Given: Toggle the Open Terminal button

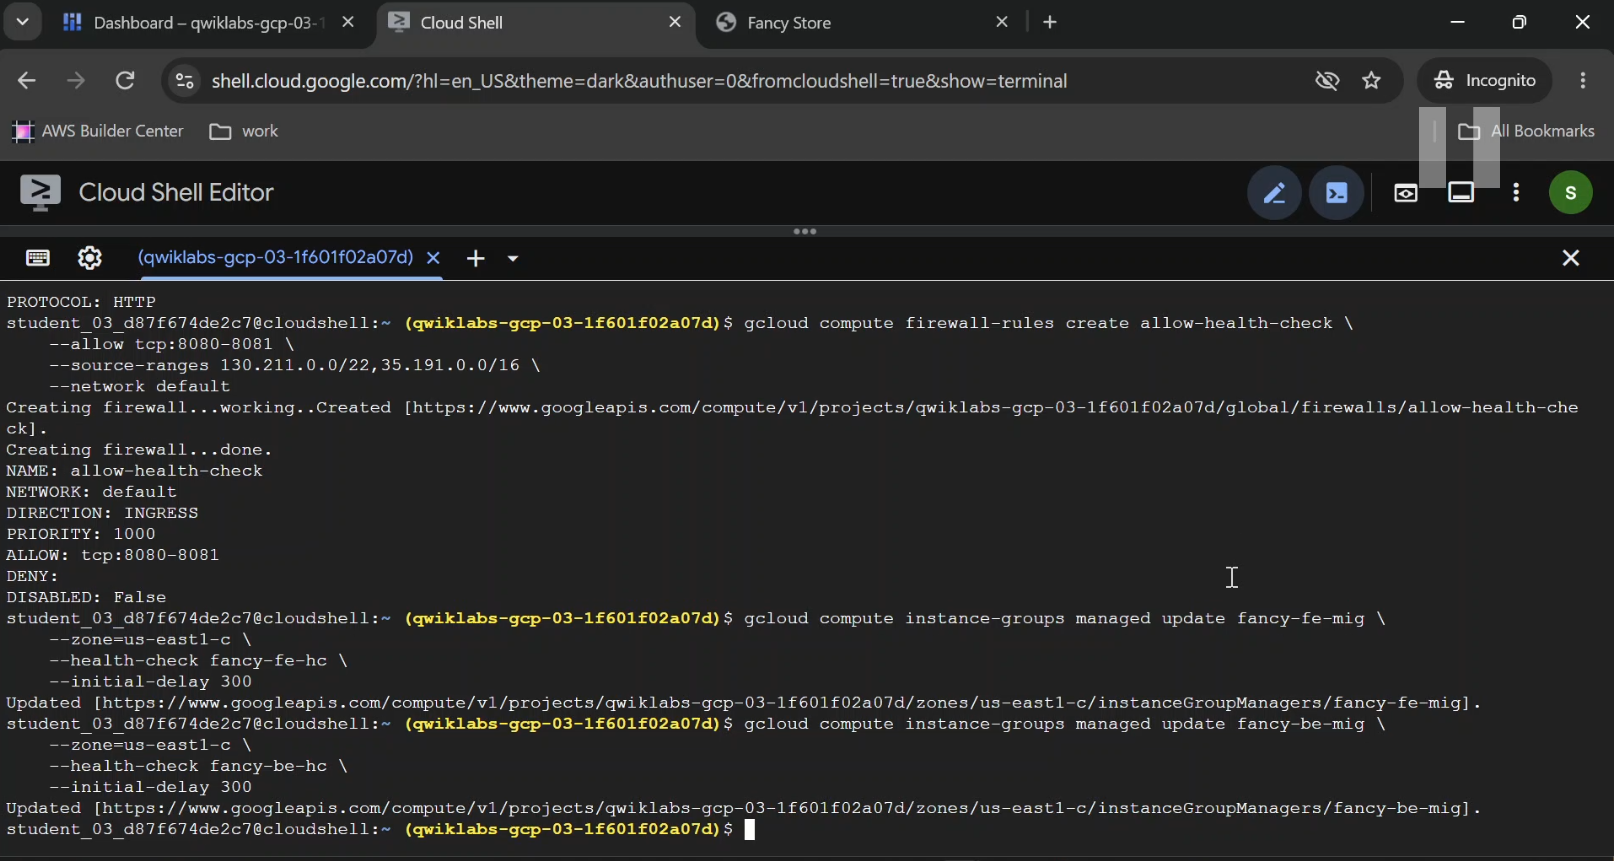Looking at the screenshot, I should pyautogui.click(x=1337, y=193).
